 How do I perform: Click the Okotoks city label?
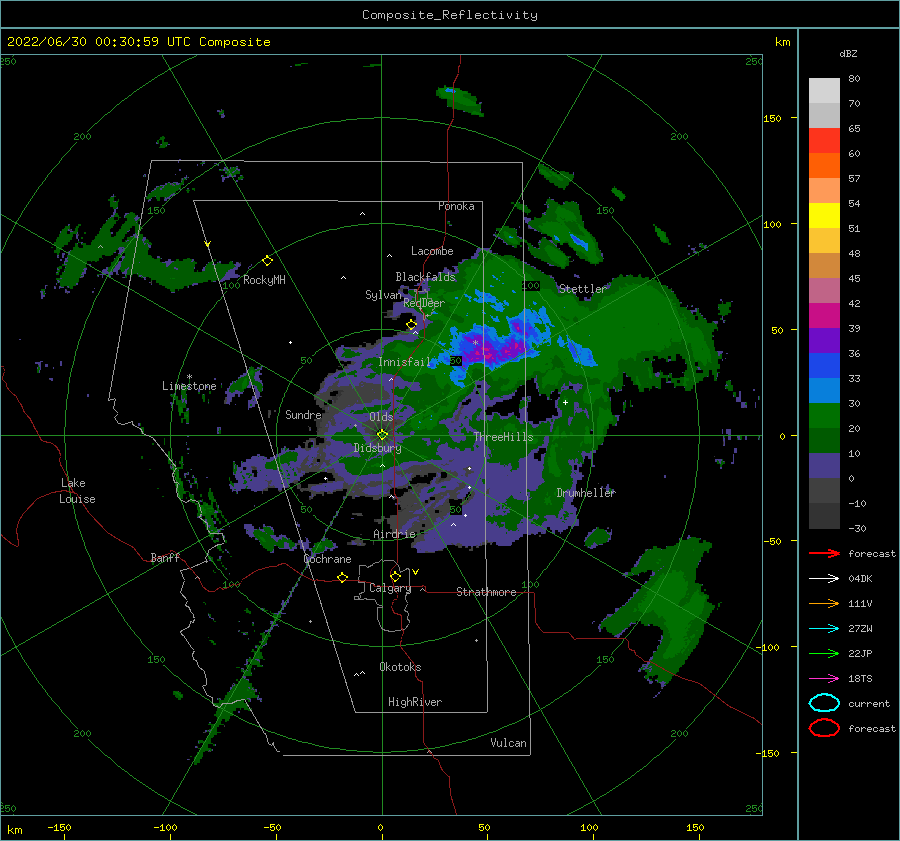click(x=400, y=667)
